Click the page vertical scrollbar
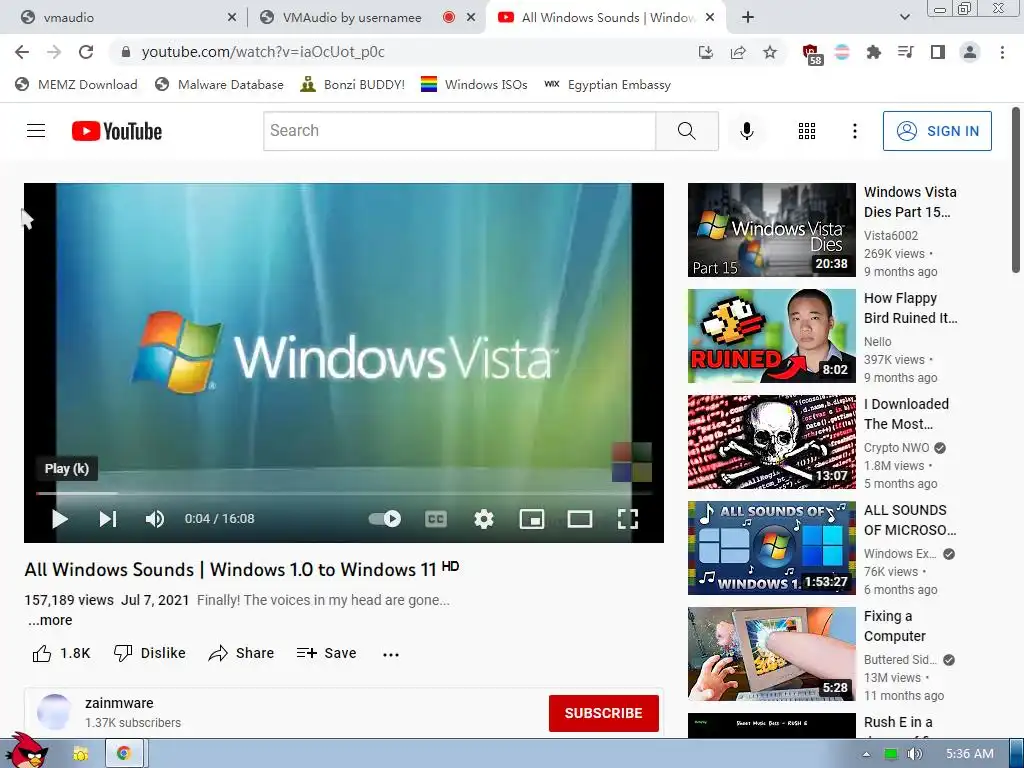1024x768 pixels. 1016,189
